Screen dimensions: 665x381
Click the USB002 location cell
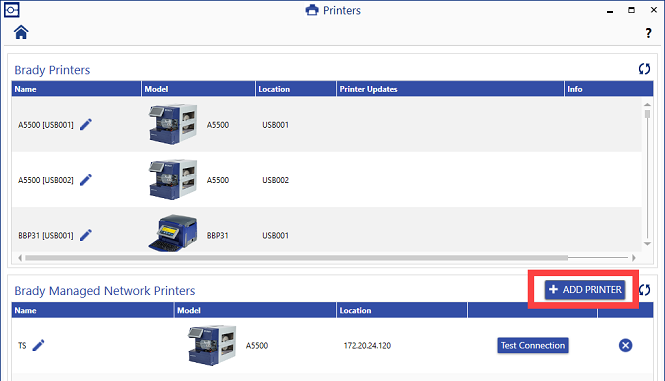(x=275, y=180)
